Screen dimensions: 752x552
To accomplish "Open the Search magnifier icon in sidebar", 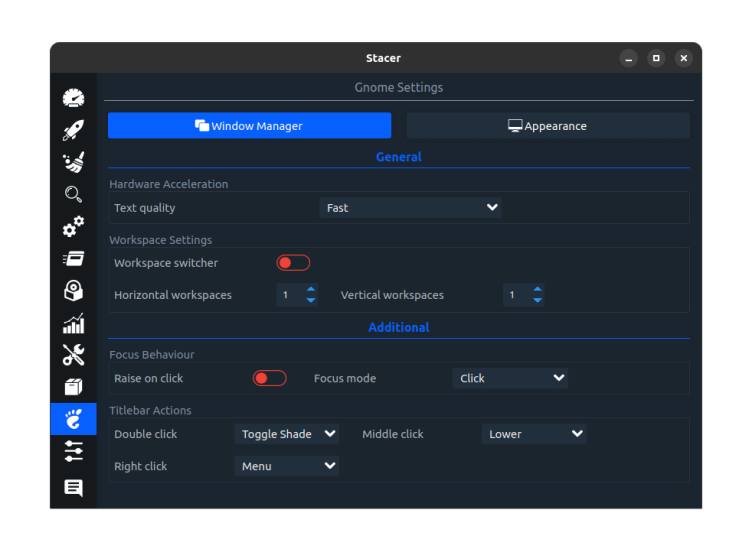I will [x=73, y=194].
